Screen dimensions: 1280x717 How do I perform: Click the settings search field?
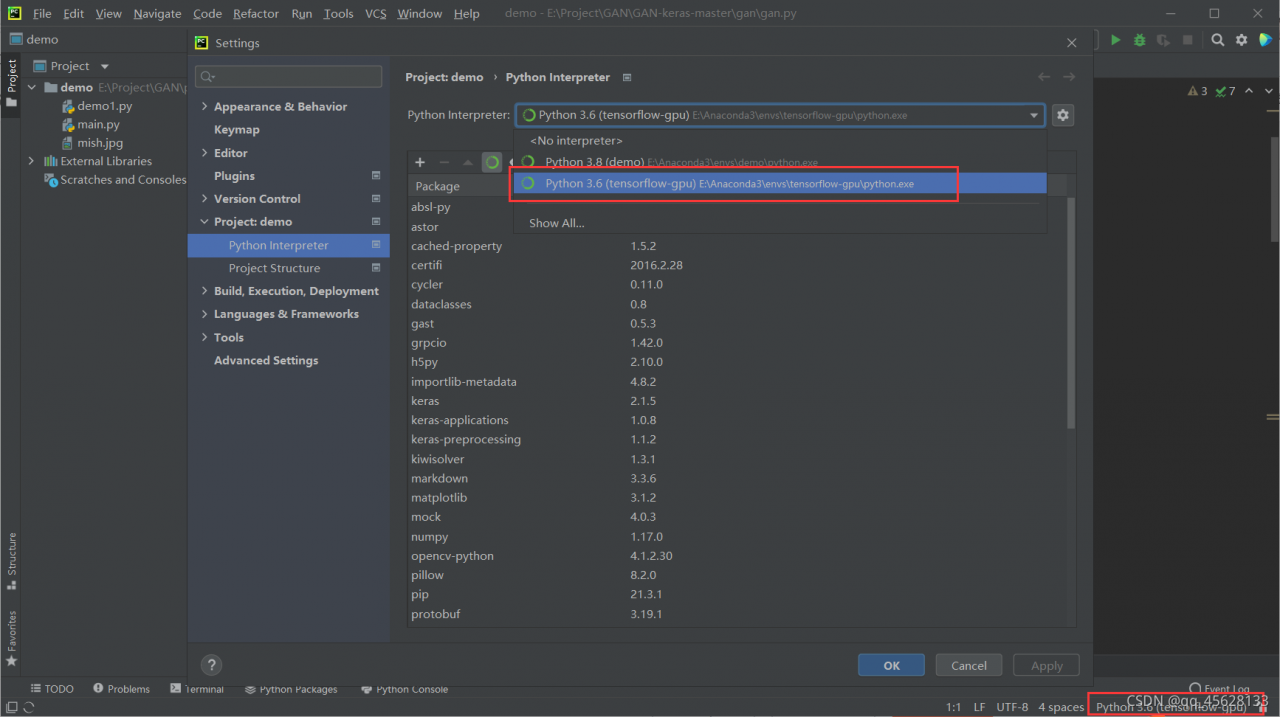tap(288, 76)
